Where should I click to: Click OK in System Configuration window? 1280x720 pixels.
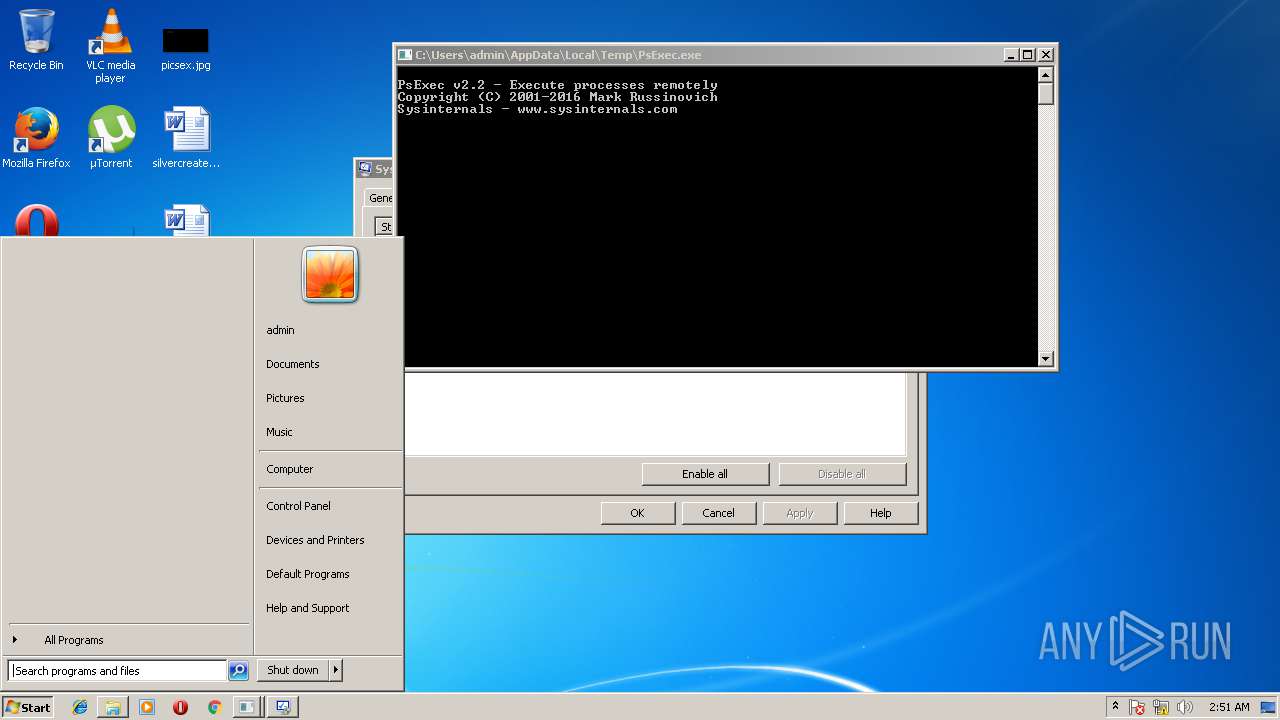point(637,513)
